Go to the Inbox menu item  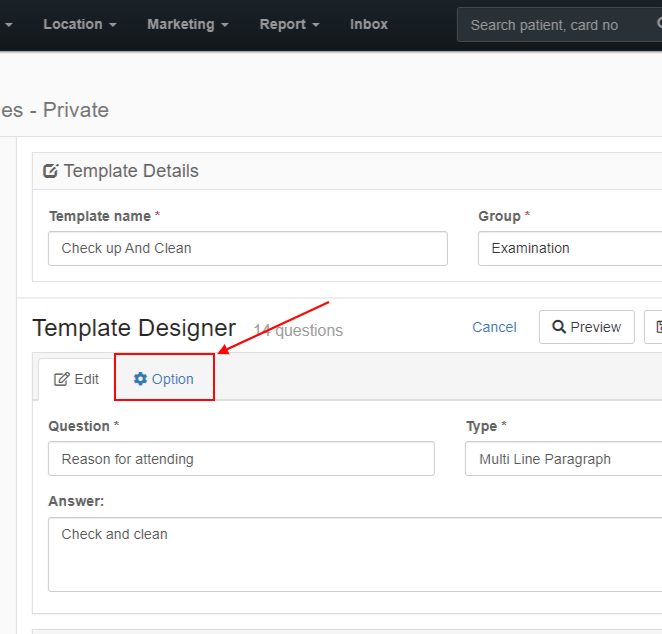(x=369, y=24)
